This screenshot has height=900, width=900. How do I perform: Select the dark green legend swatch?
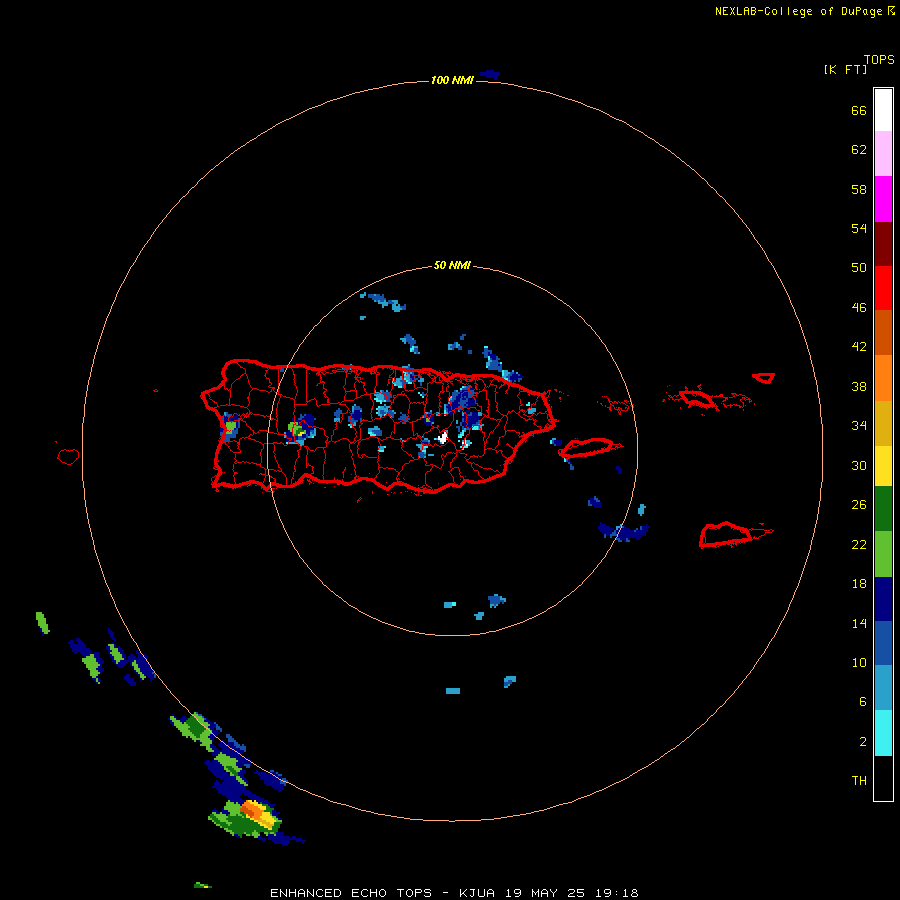point(883,509)
